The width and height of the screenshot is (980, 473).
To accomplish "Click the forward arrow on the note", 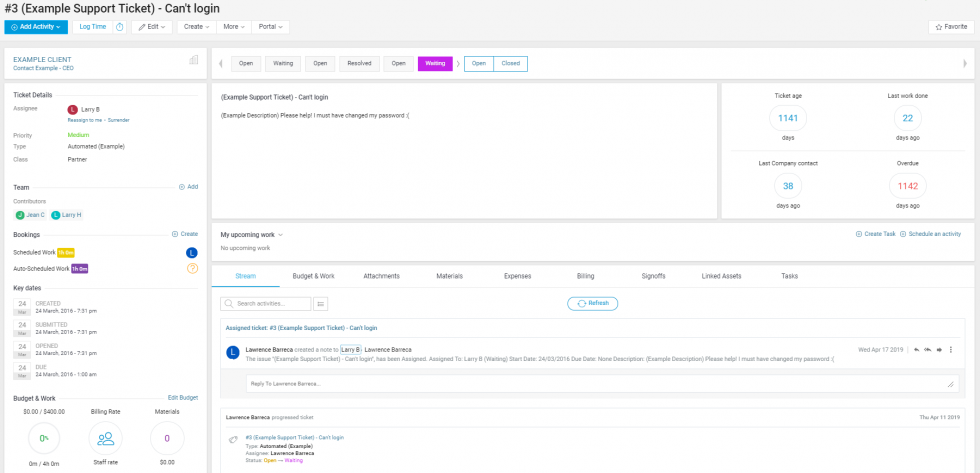I will coord(939,350).
